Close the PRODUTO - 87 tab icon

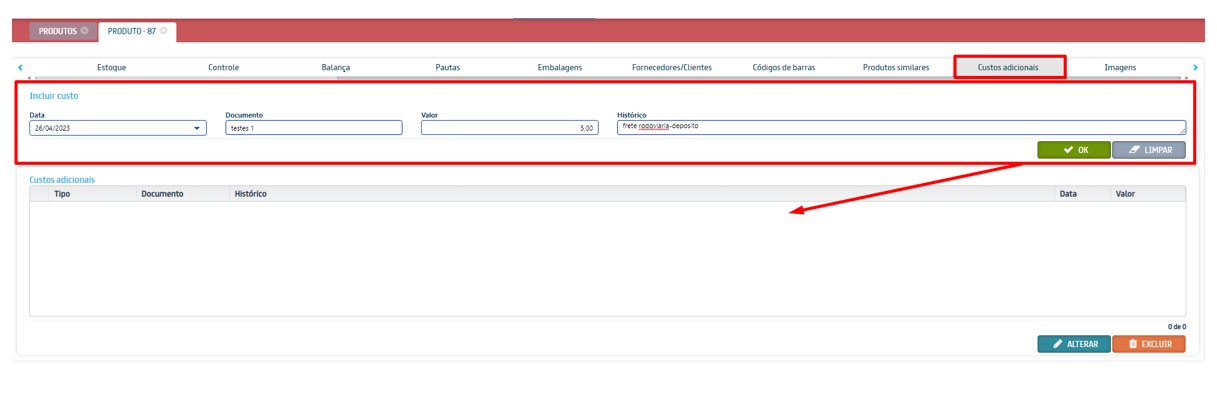[x=164, y=31]
